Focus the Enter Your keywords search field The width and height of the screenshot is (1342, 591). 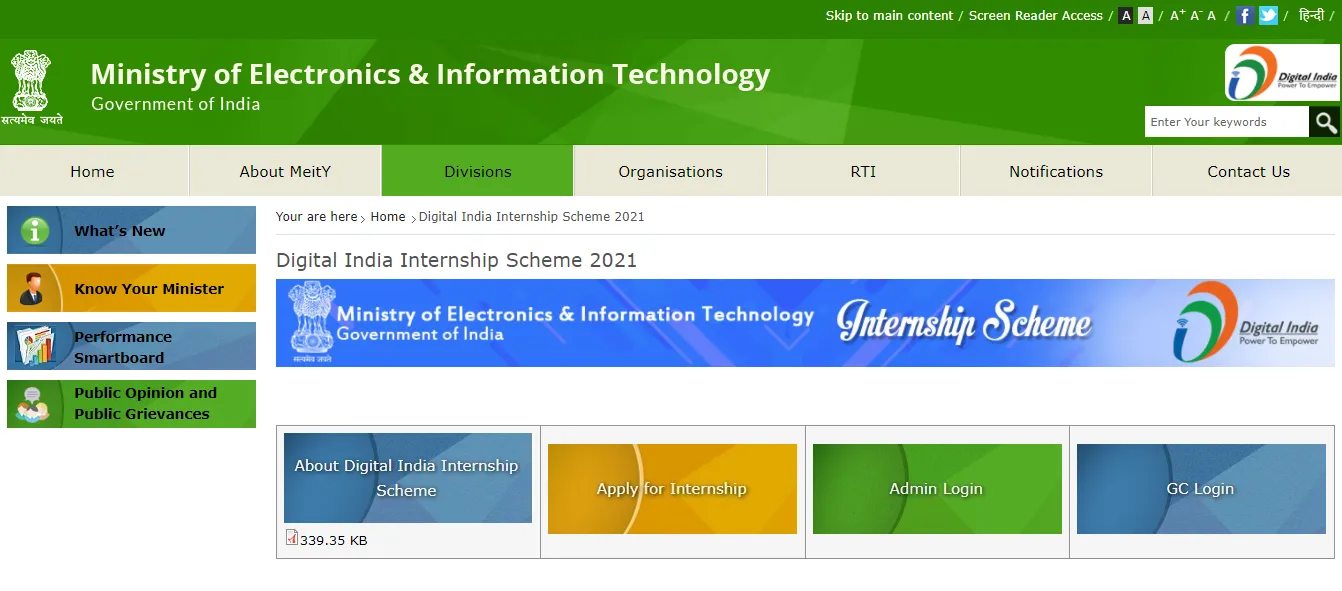pos(1227,122)
